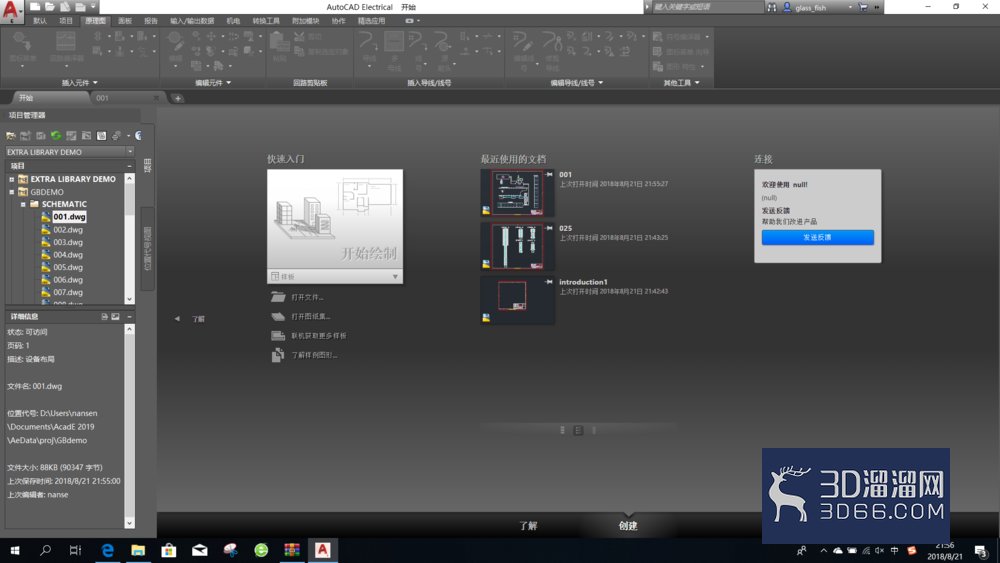The image size is (1000, 563).
Task: Click the Help globe icon in Project Manager
Action: tap(138, 136)
